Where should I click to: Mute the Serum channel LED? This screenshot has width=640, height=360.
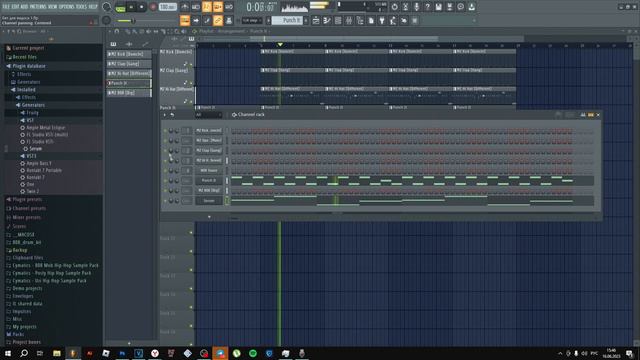coord(165,201)
